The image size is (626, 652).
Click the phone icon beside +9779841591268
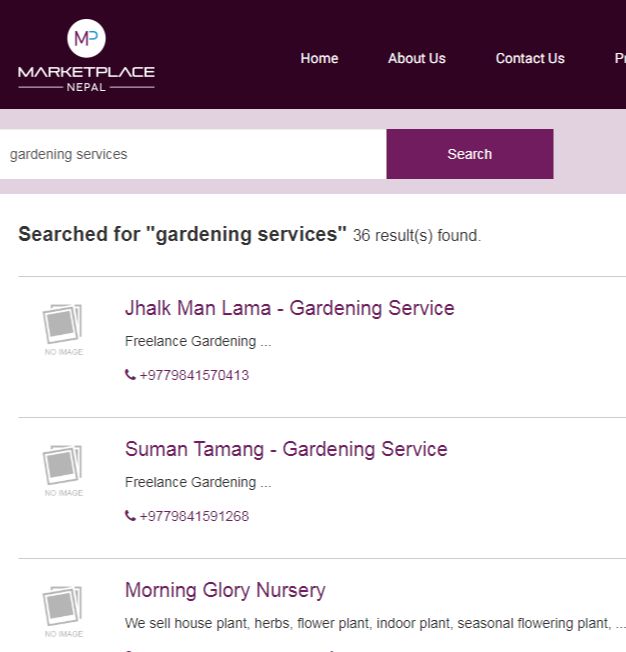coord(130,516)
